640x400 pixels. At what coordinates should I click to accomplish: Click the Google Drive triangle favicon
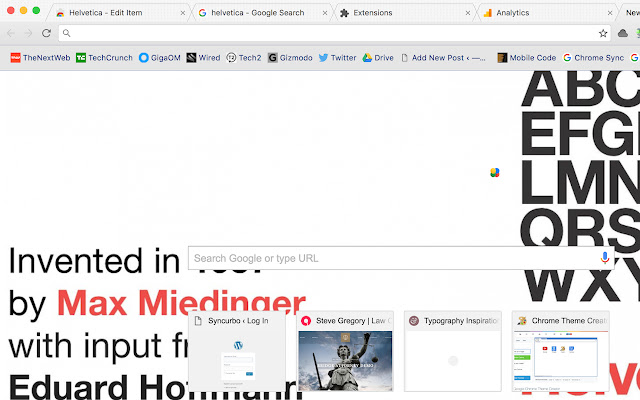tap(367, 58)
